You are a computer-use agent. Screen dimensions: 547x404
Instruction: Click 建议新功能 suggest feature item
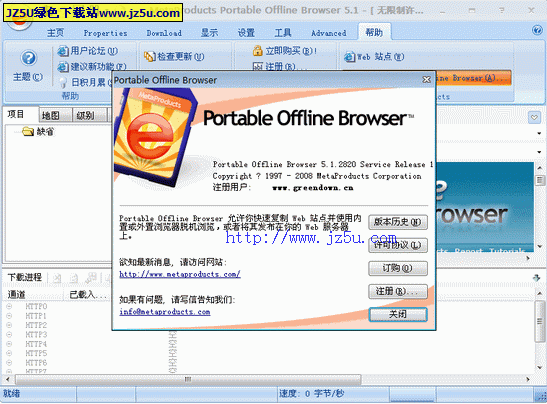pyautogui.click(x=92, y=67)
